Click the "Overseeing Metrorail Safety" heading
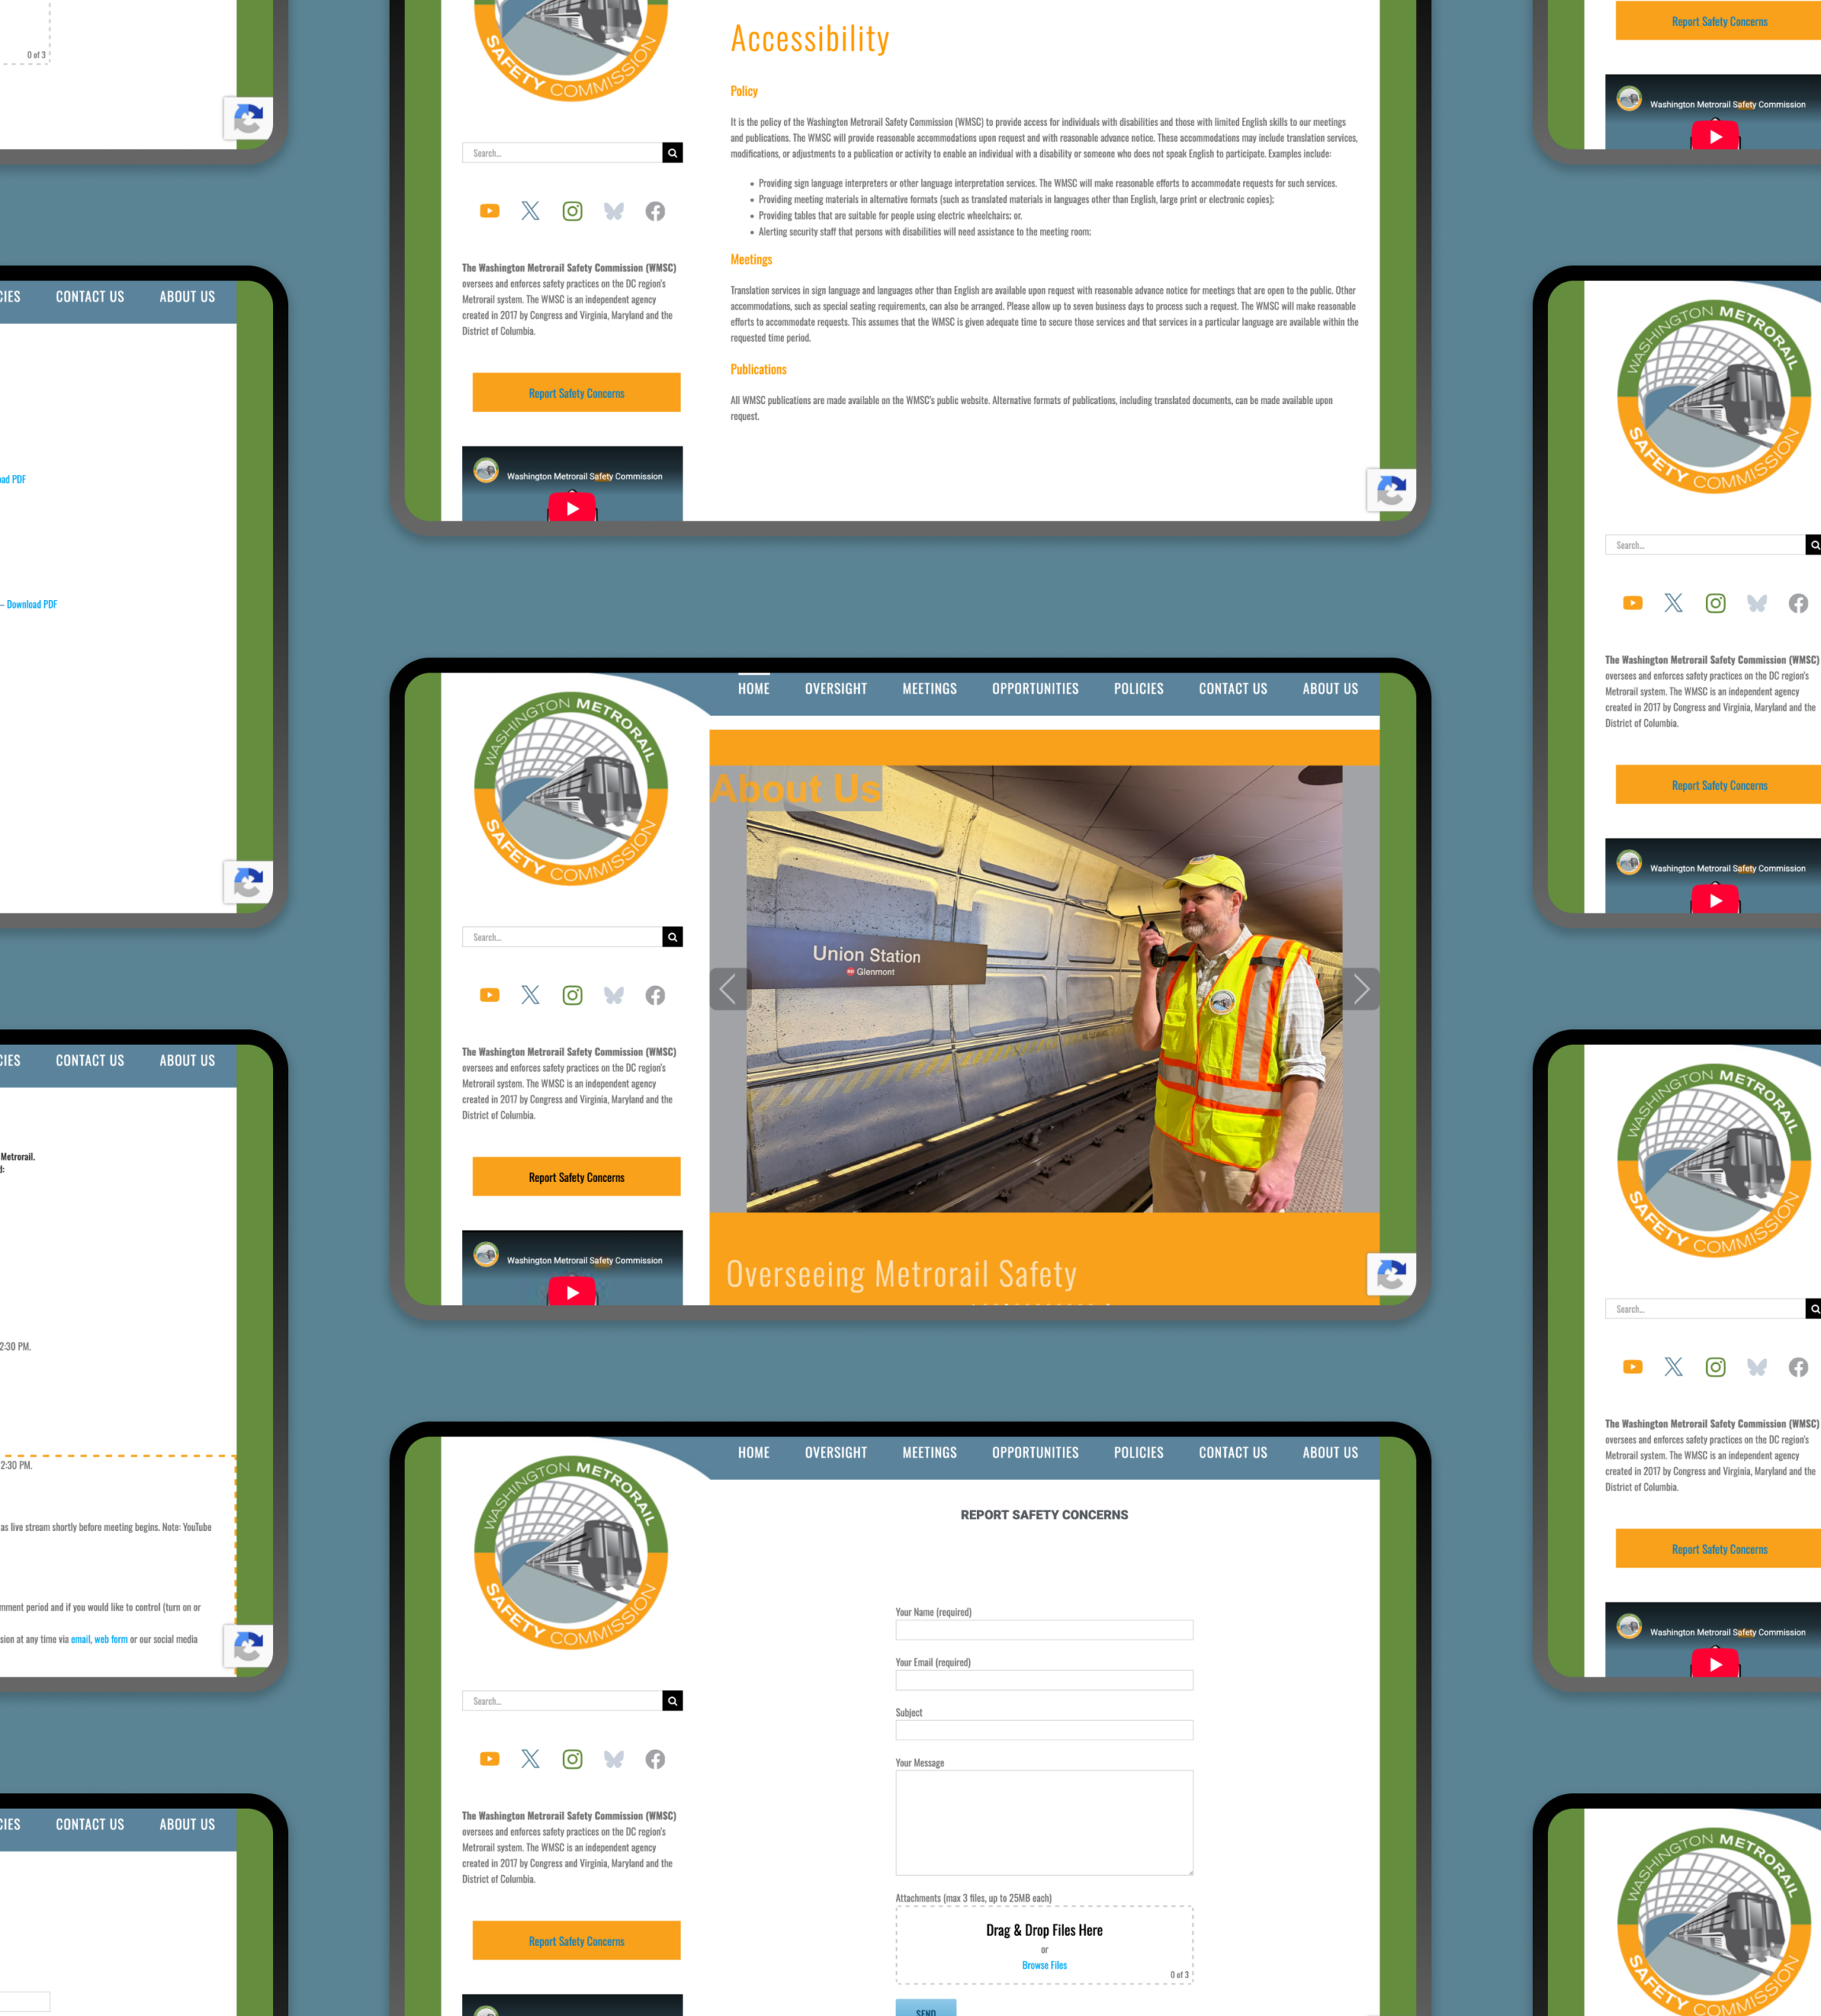The image size is (1821, 2016). coord(901,1274)
